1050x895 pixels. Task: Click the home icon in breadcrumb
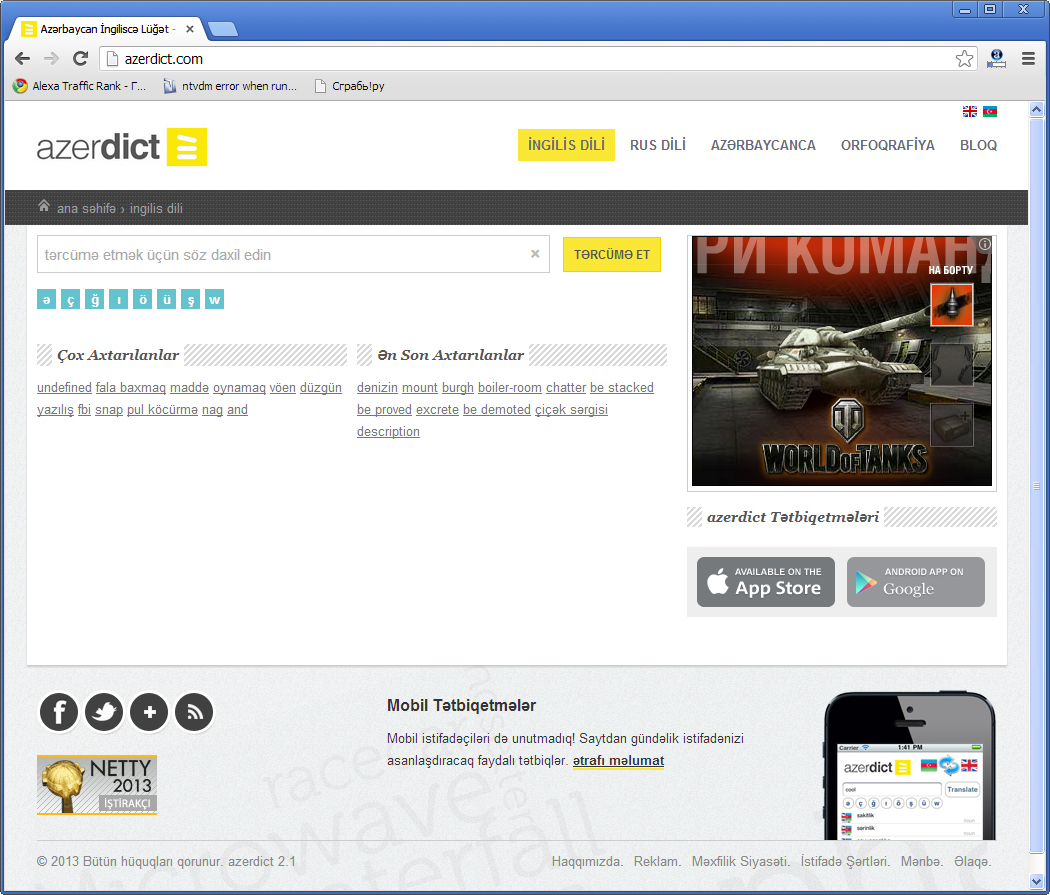click(x=44, y=206)
